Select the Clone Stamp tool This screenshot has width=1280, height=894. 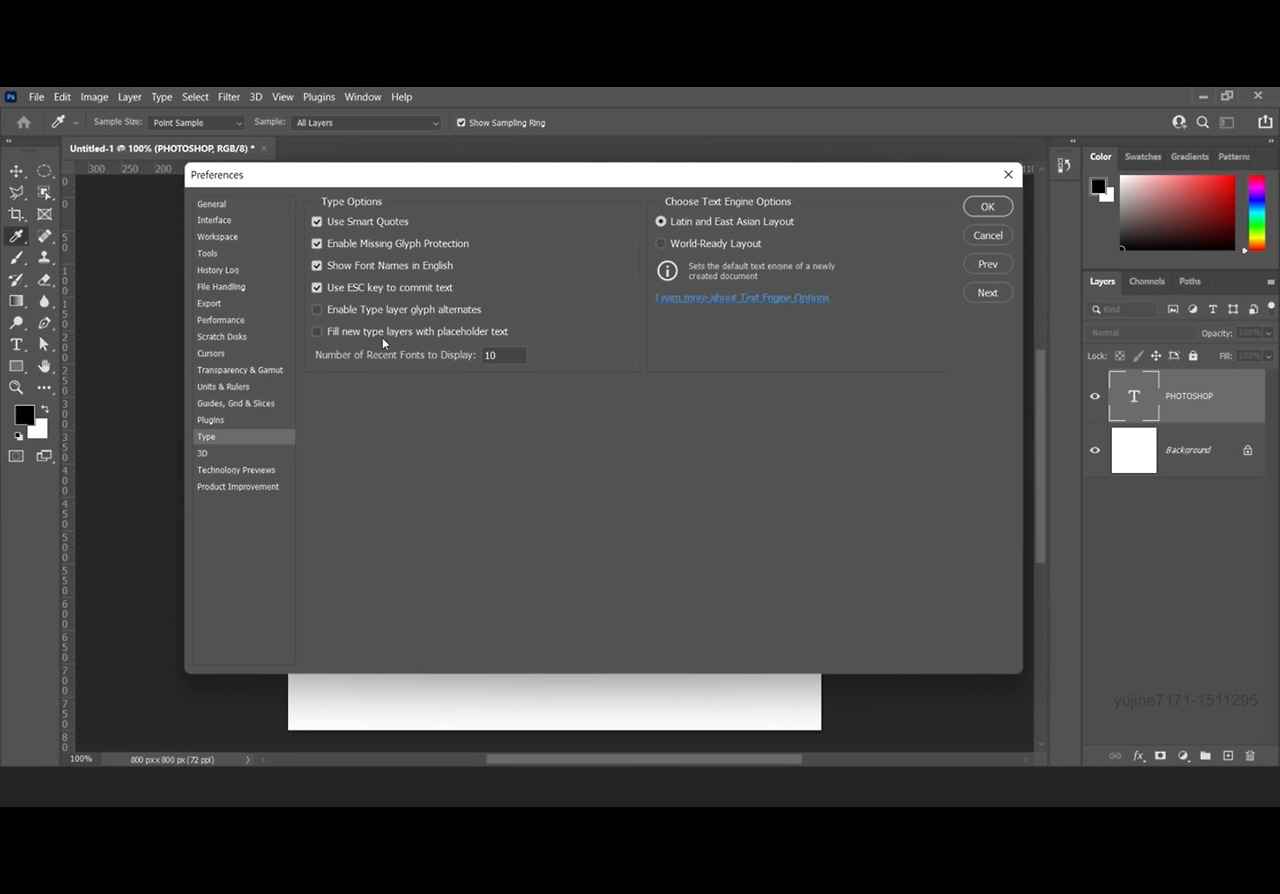click(x=45, y=258)
